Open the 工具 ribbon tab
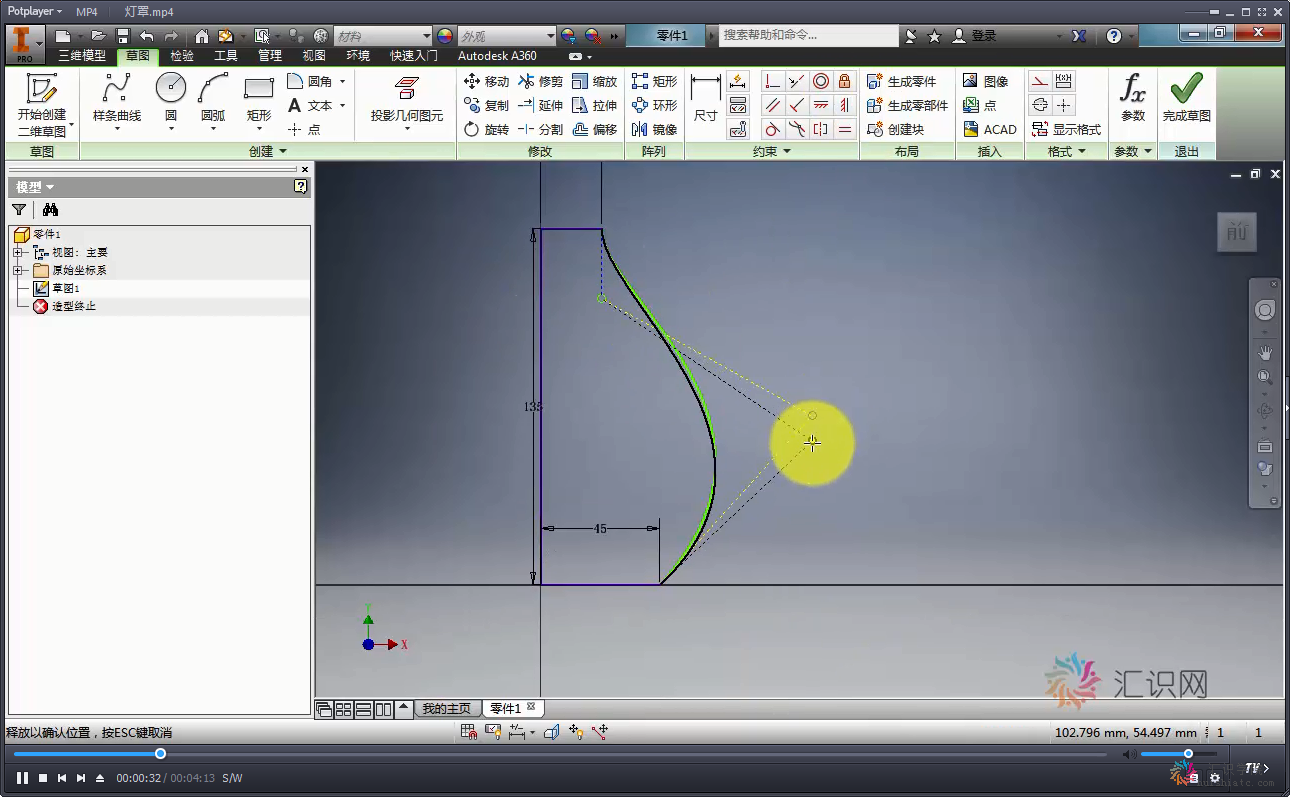Image resolution: width=1290 pixels, height=797 pixels. coord(226,56)
